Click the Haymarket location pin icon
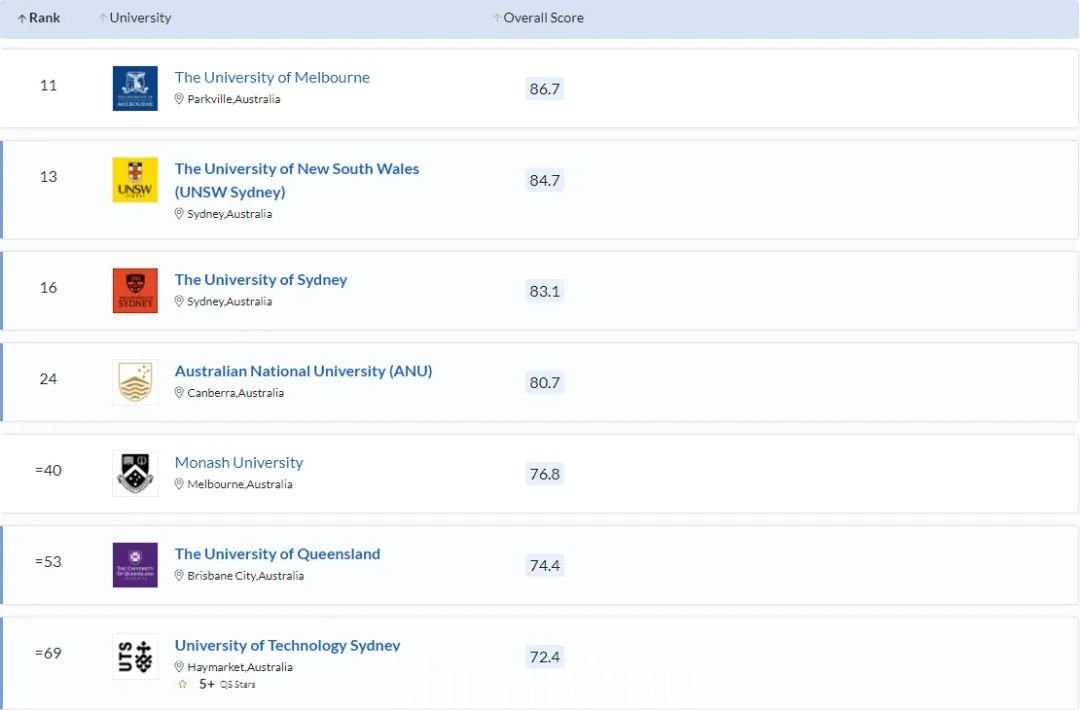The width and height of the screenshot is (1080, 710). [179, 667]
